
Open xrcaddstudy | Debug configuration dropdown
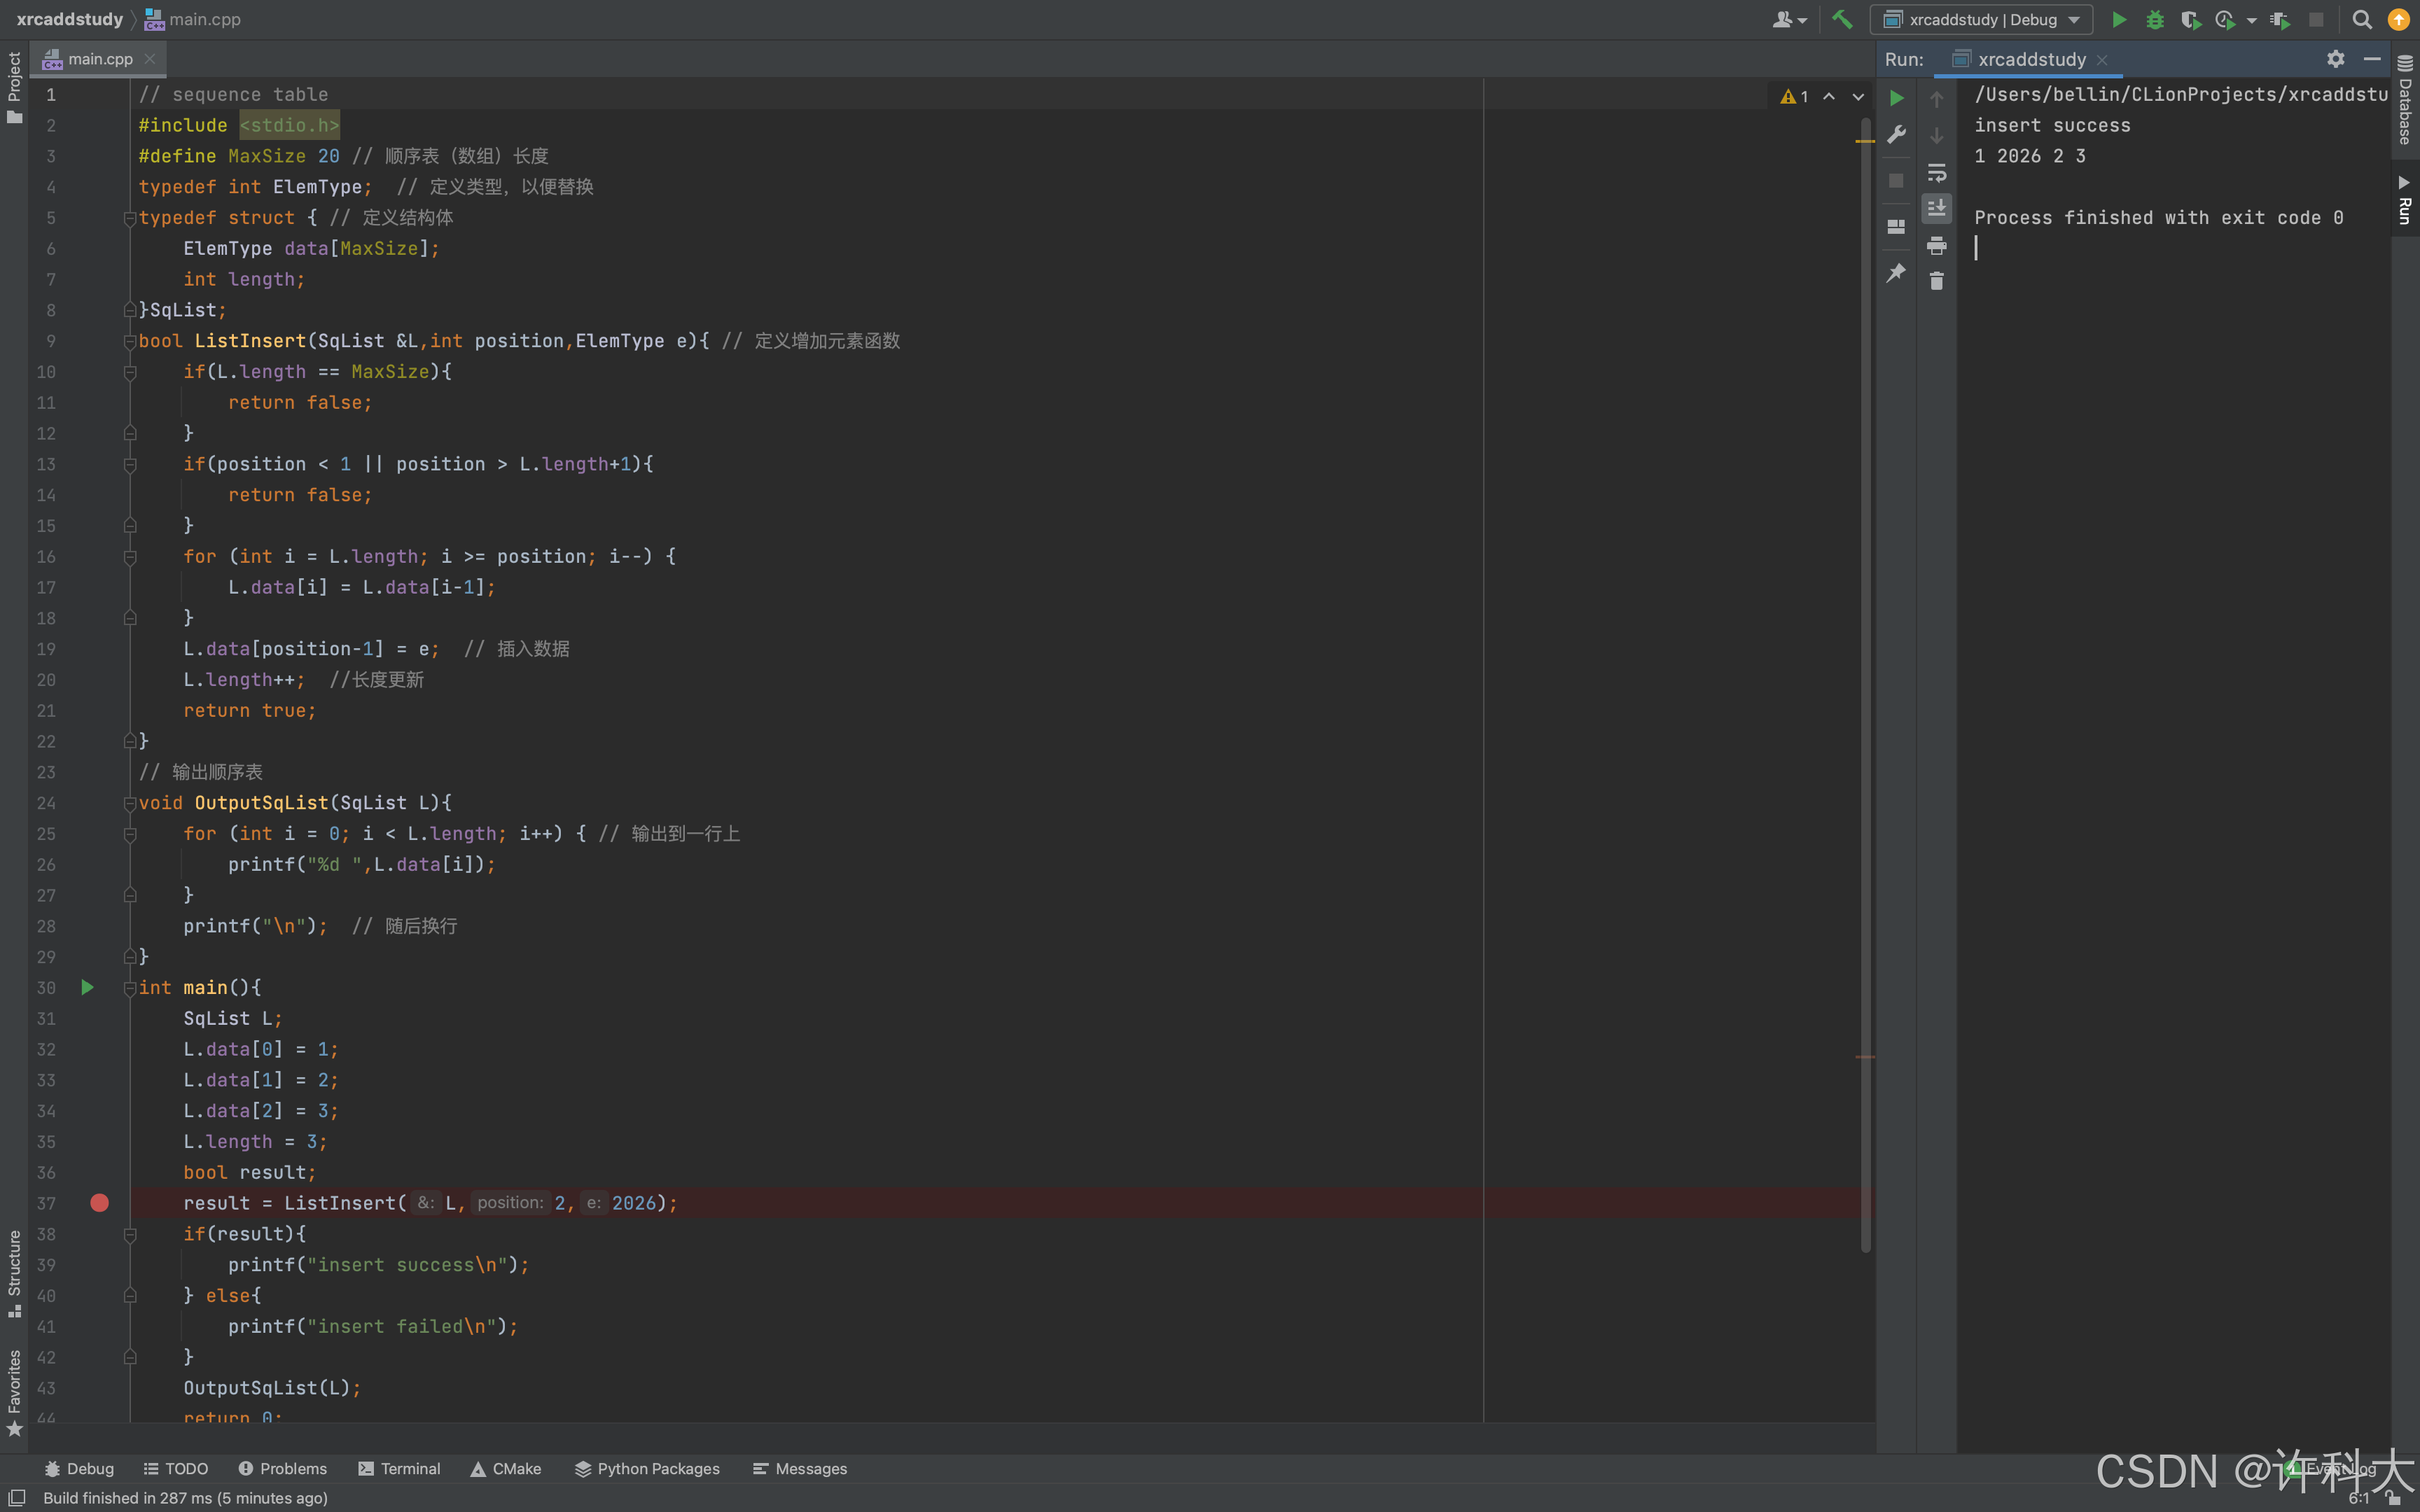pyautogui.click(x=1983, y=19)
